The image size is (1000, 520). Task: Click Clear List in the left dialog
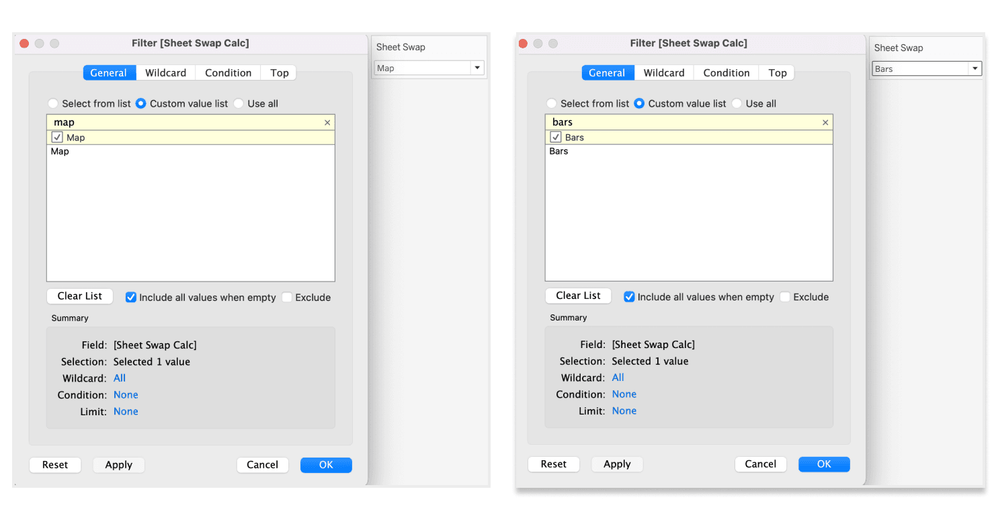(x=80, y=296)
